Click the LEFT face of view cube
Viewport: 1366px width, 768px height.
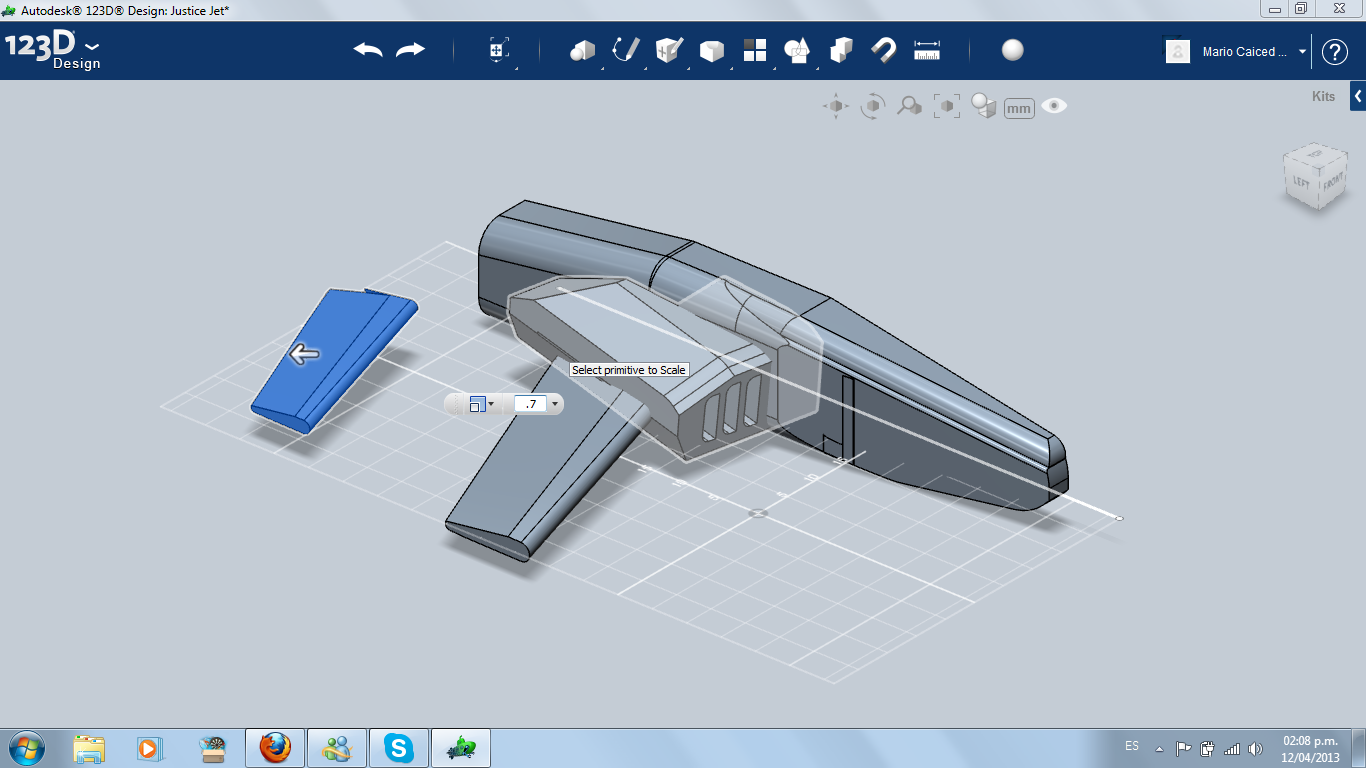click(x=1301, y=181)
